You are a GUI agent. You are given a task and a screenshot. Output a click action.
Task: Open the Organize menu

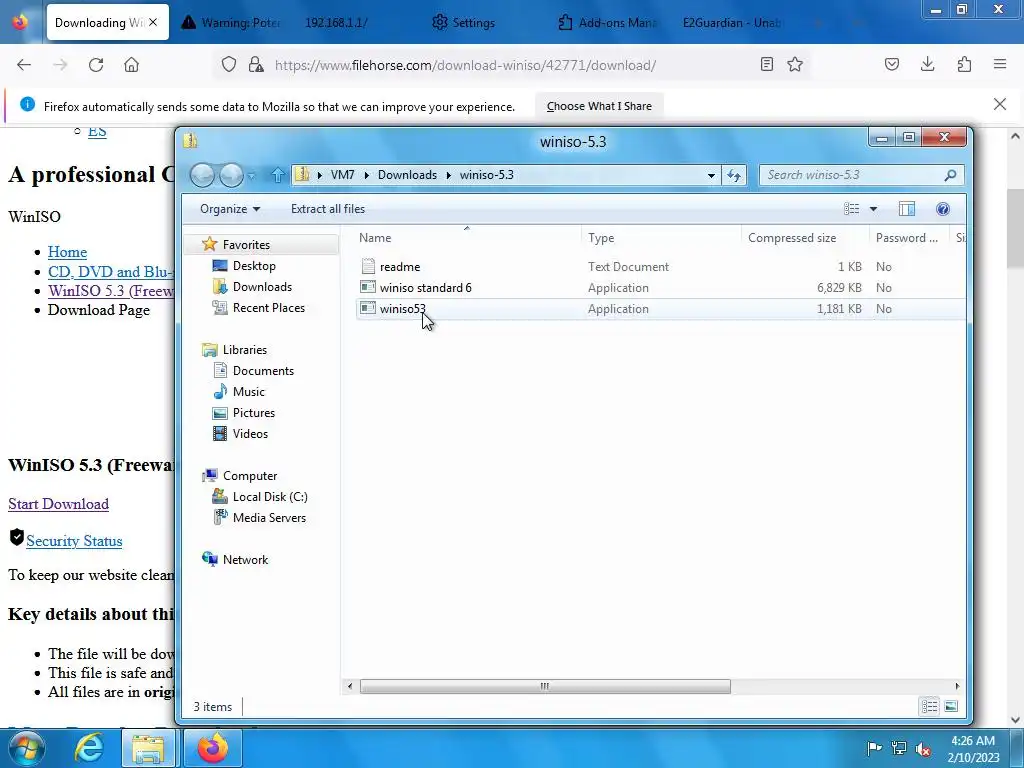tap(230, 209)
